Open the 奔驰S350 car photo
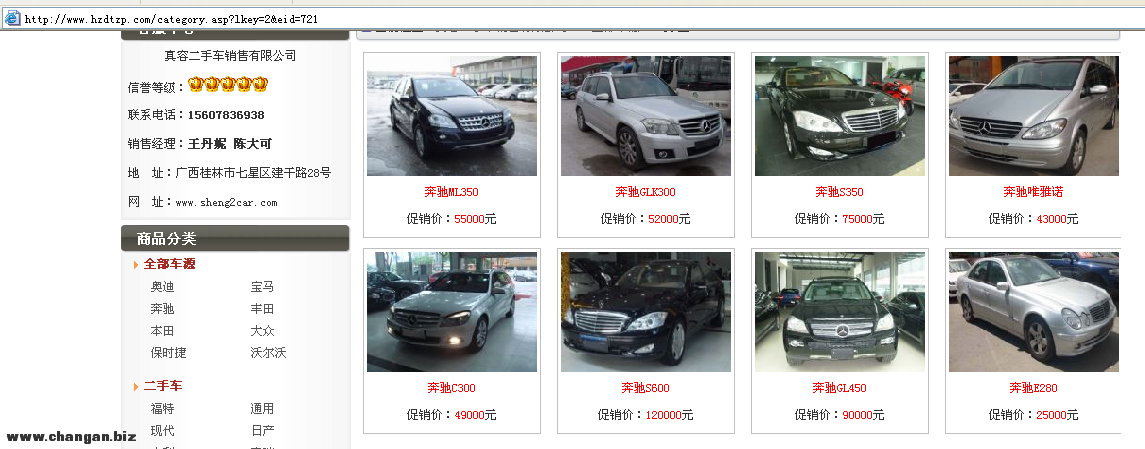Viewport: 1145px width, 449px height. [840, 116]
